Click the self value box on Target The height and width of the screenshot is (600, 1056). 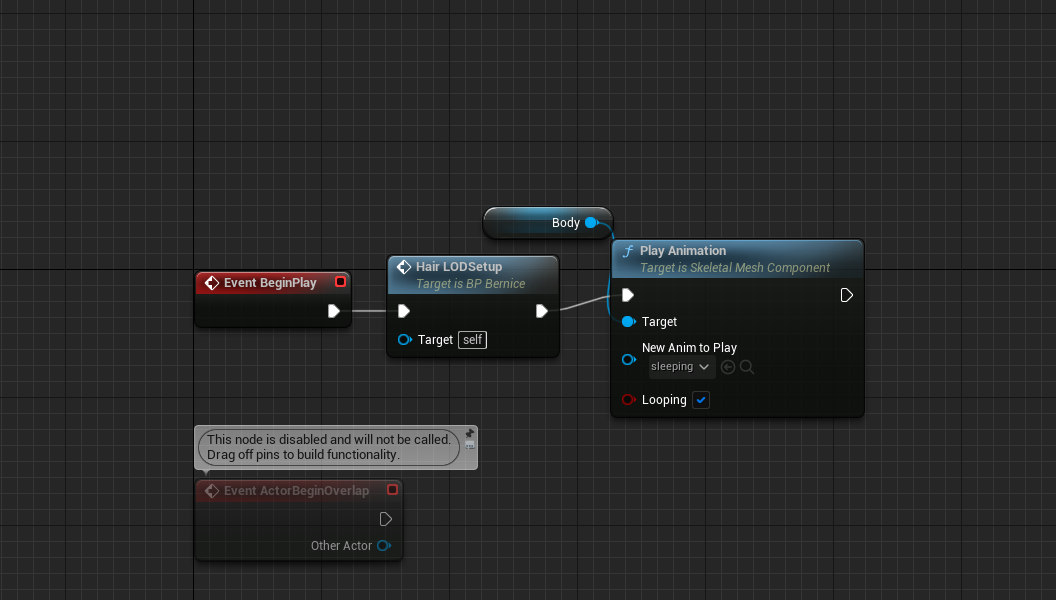click(x=472, y=339)
